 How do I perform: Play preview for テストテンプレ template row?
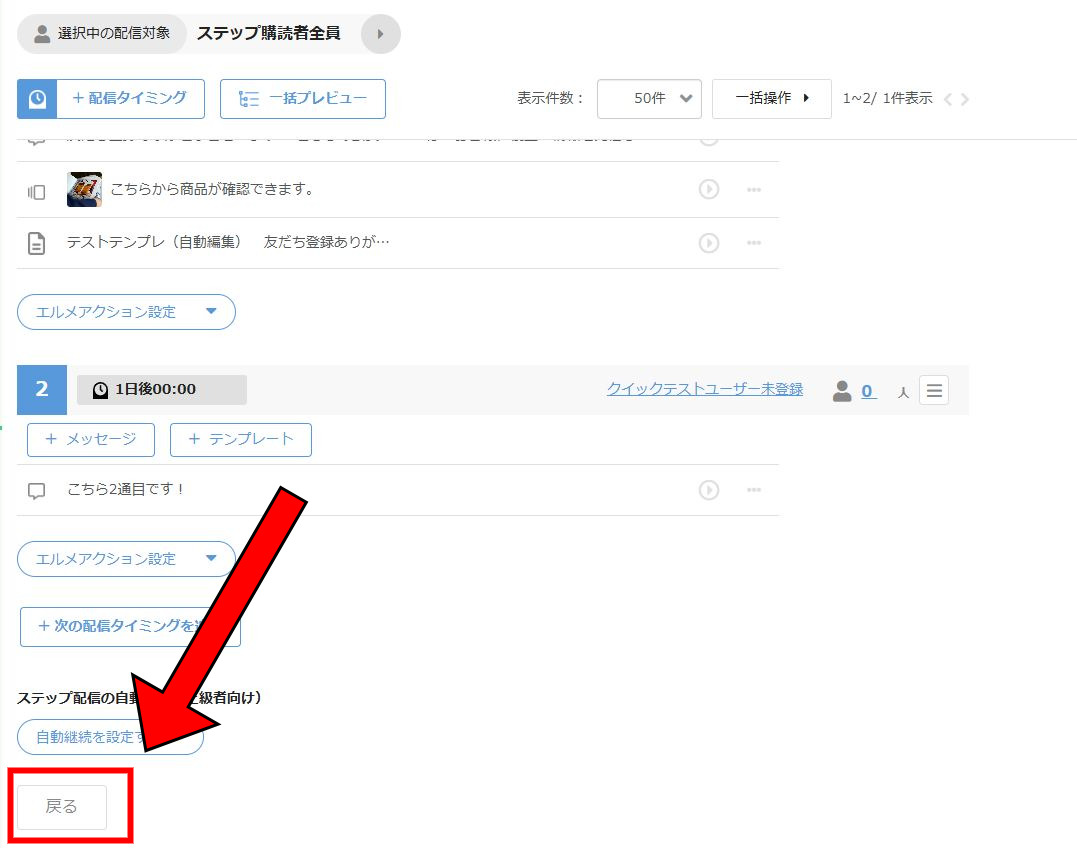709,243
